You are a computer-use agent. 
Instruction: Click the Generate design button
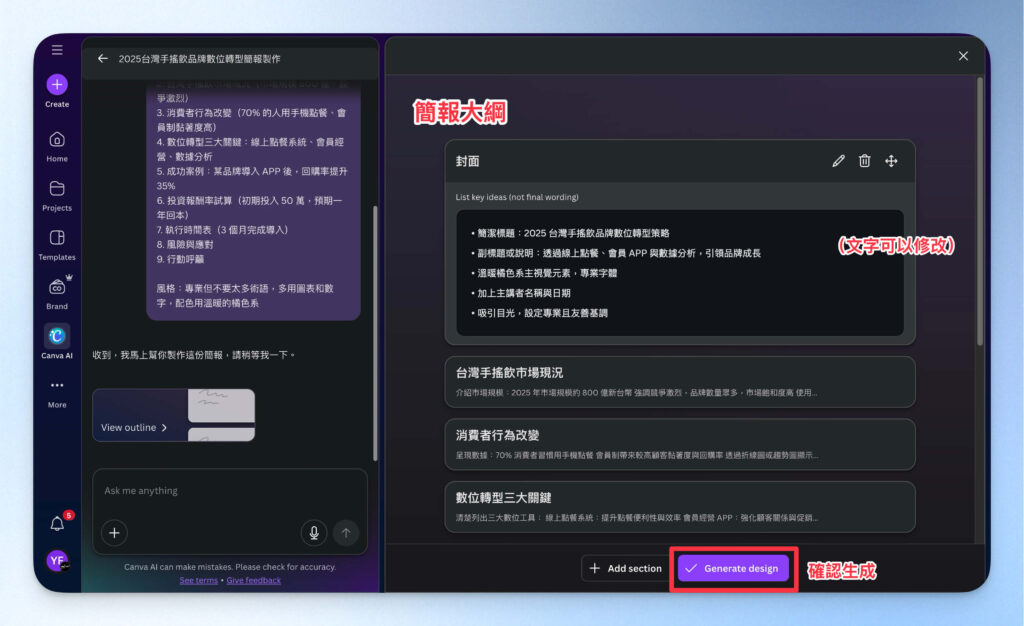[x=733, y=568]
